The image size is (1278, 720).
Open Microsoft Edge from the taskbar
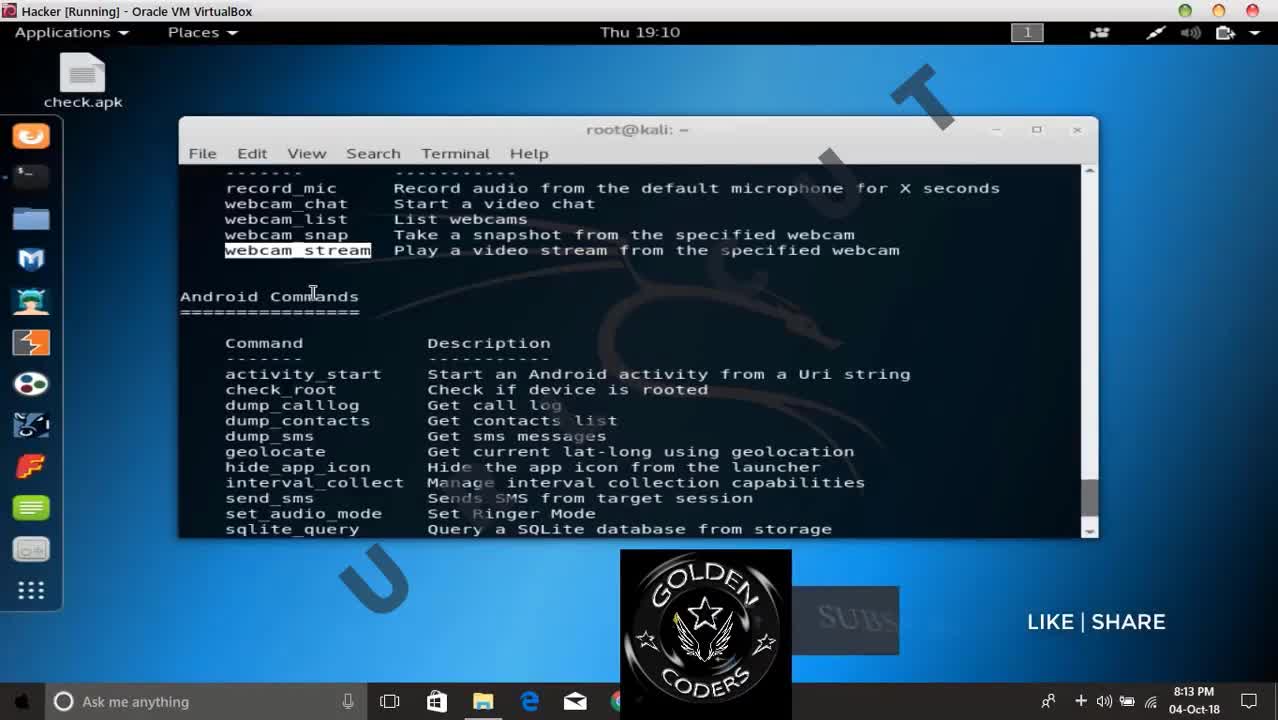point(529,701)
